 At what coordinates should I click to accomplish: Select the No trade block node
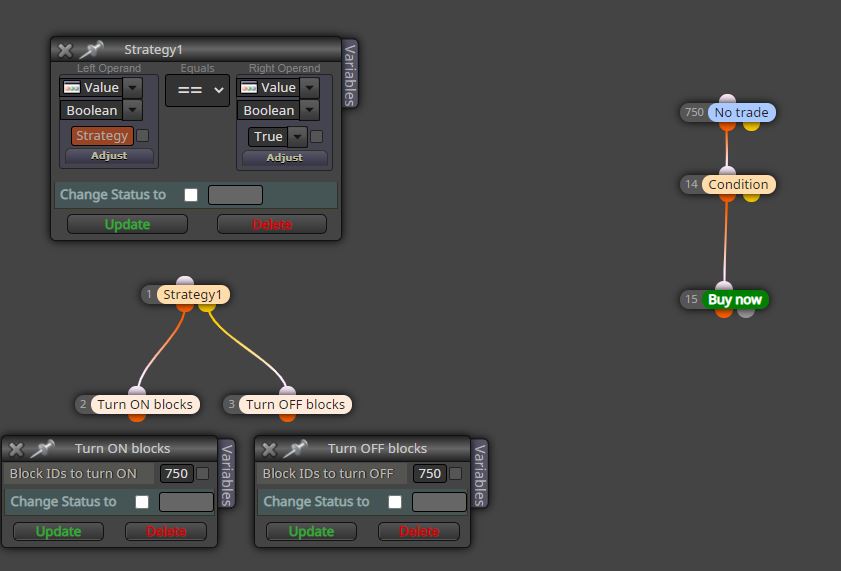coord(742,113)
